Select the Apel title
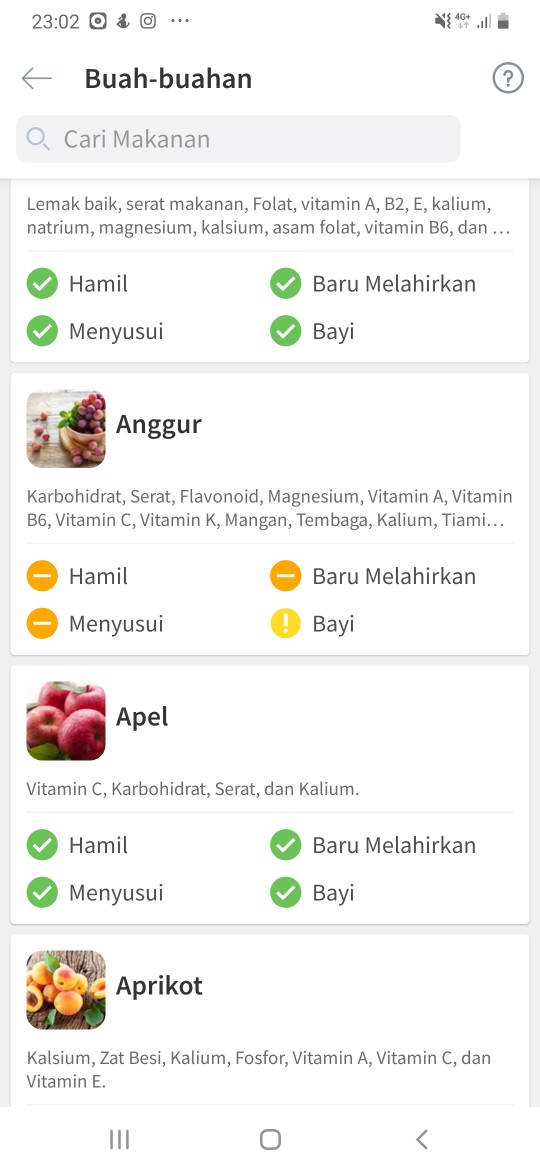This screenshot has width=540, height=1170. (x=142, y=717)
